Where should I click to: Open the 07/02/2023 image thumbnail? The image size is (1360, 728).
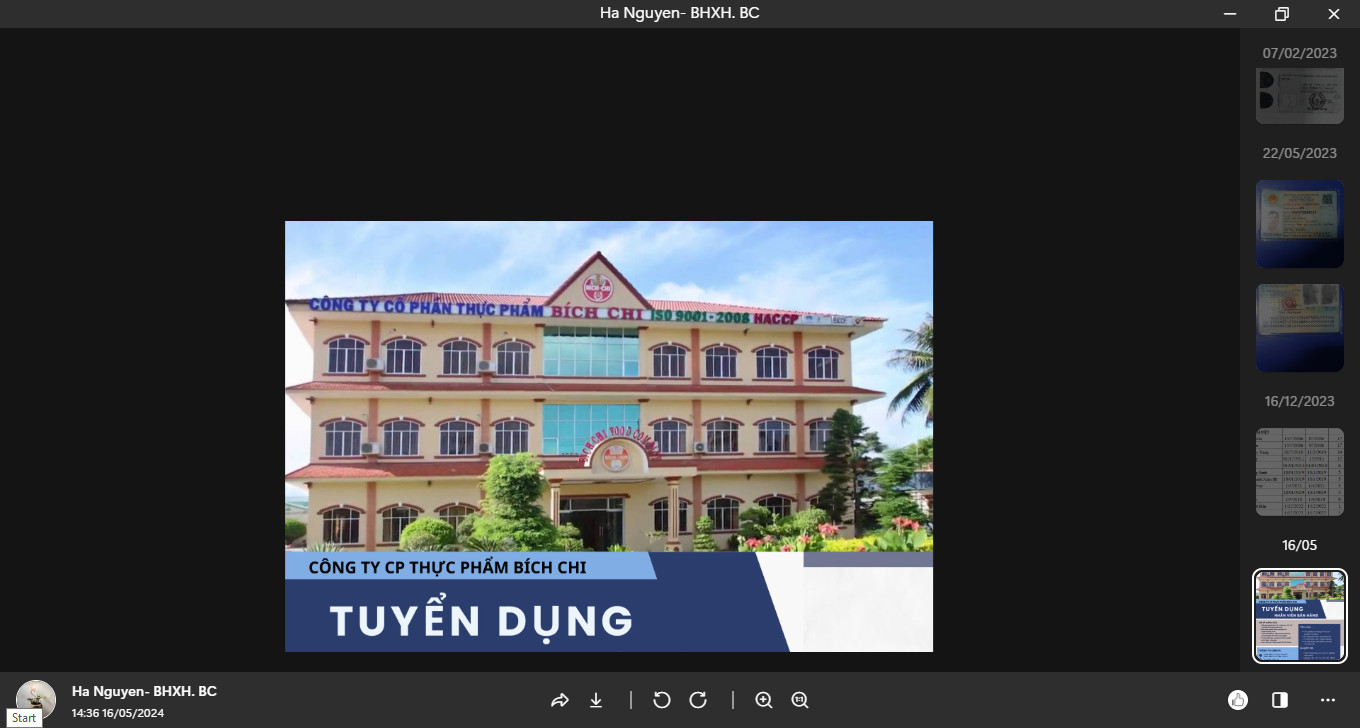tap(1299, 95)
